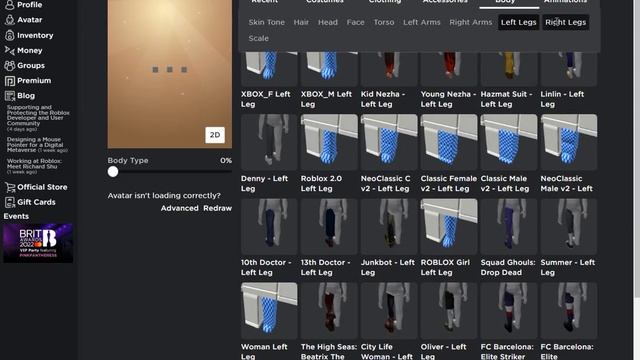
Task: Toggle the 2D avatar view
Action: tap(215, 135)
